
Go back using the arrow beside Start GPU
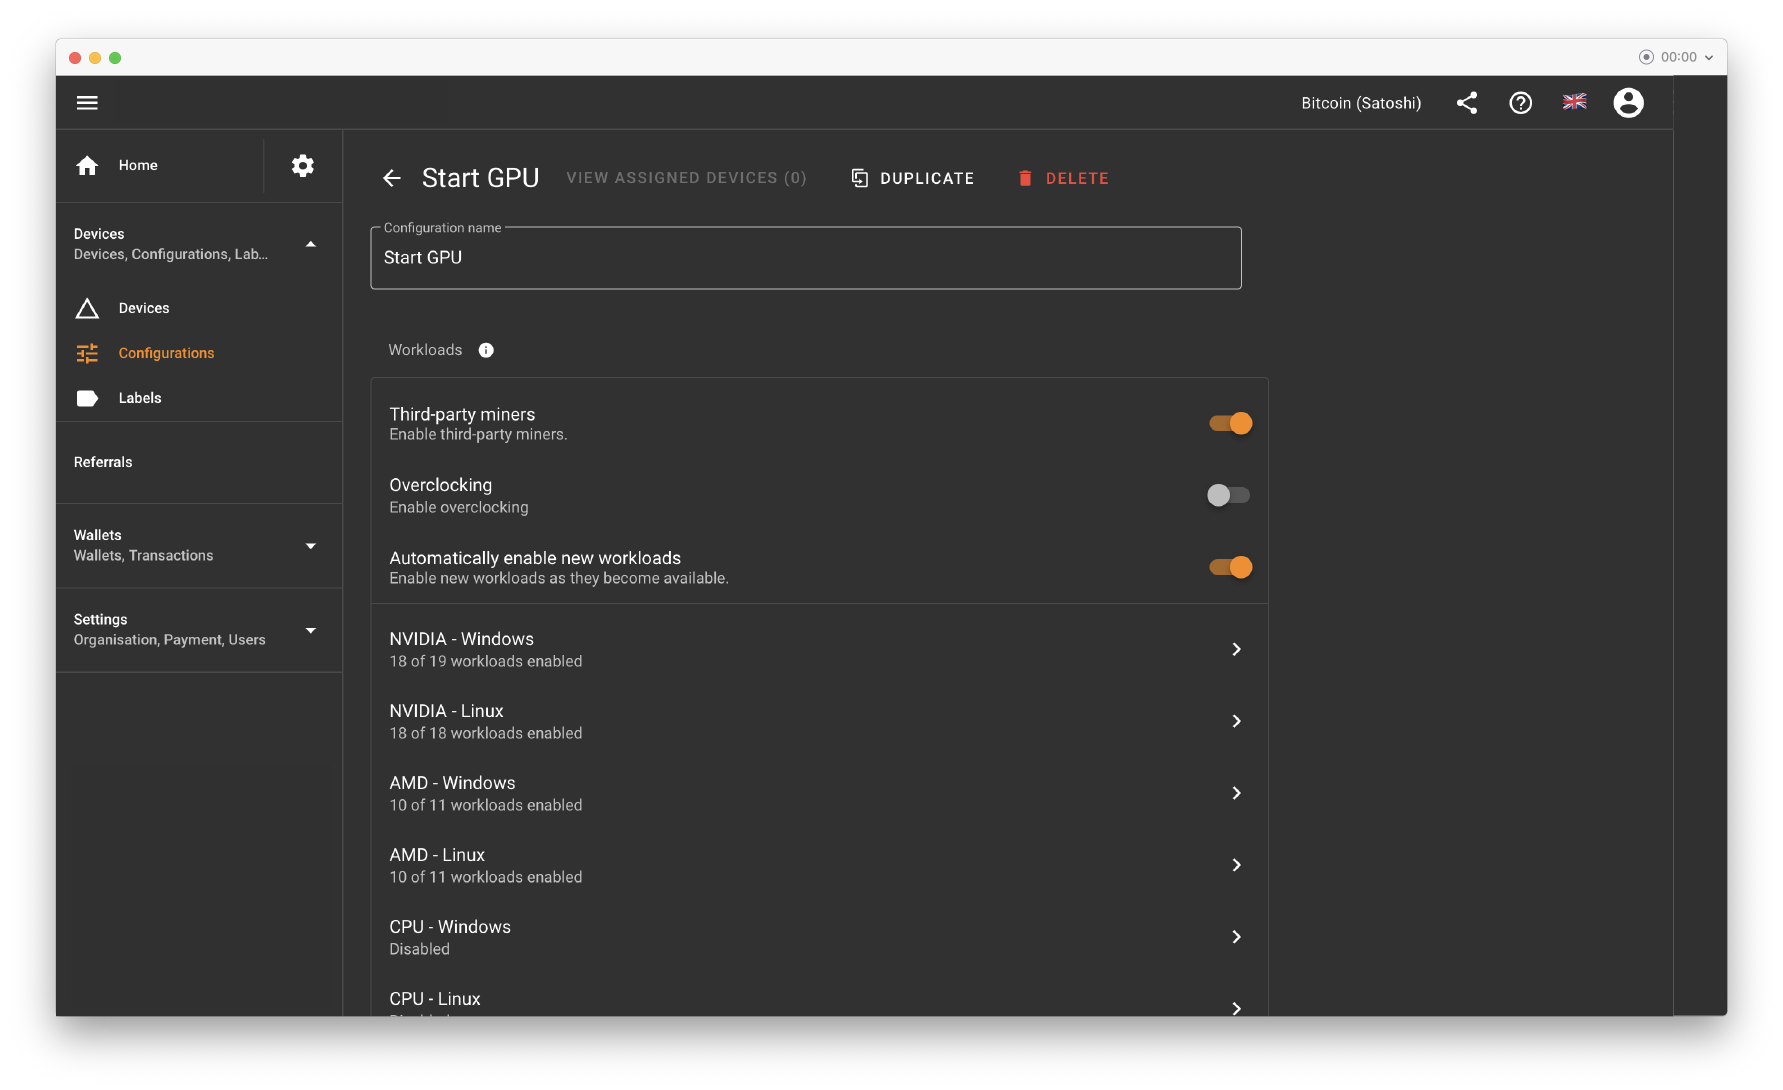pyautogui.click(x=392, y=178)
